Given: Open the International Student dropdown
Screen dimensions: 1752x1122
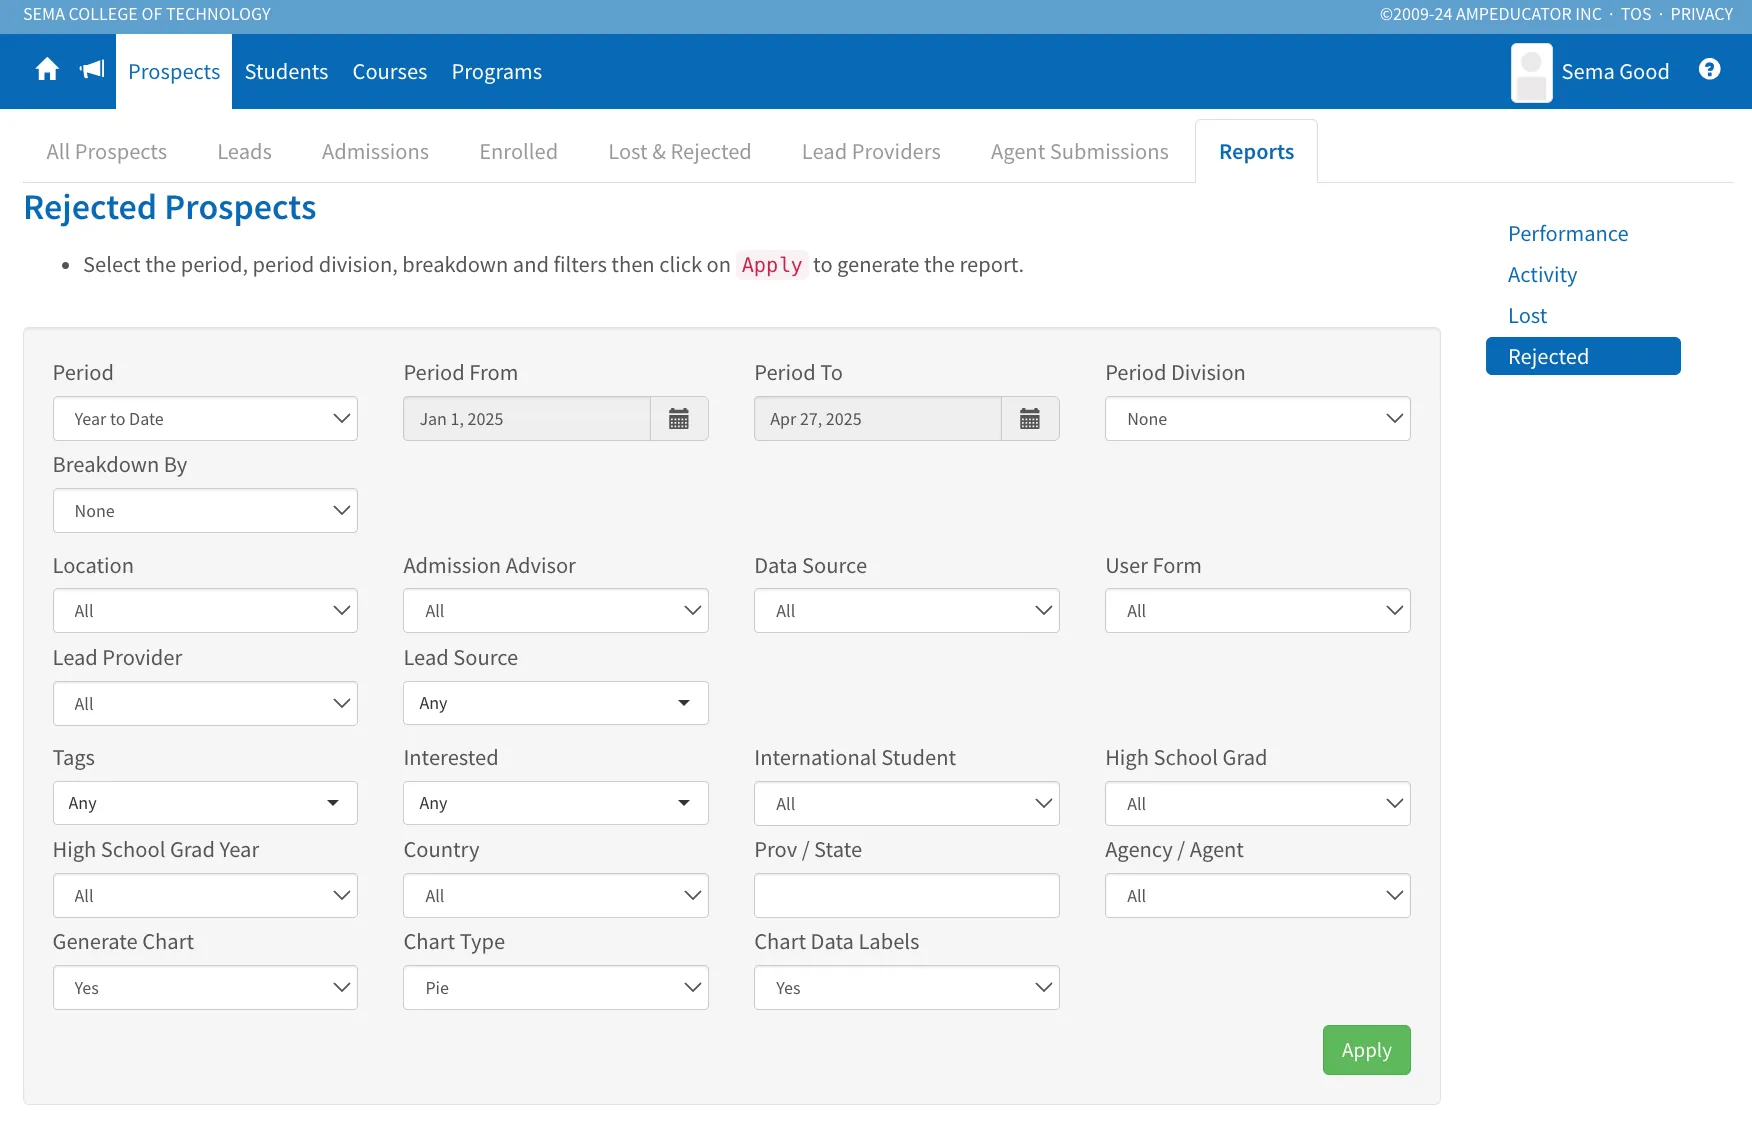Looking at the screenshot, I should coord(907,804).
